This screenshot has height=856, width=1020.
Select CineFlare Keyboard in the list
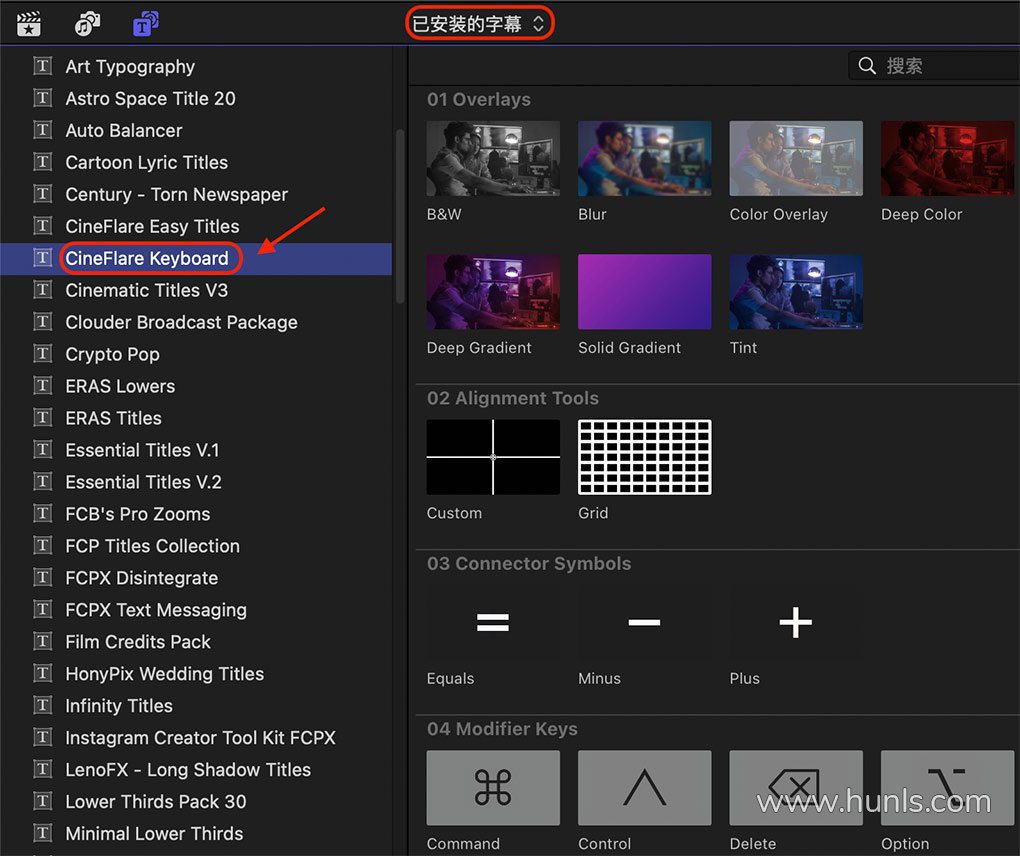pos(147,258)
